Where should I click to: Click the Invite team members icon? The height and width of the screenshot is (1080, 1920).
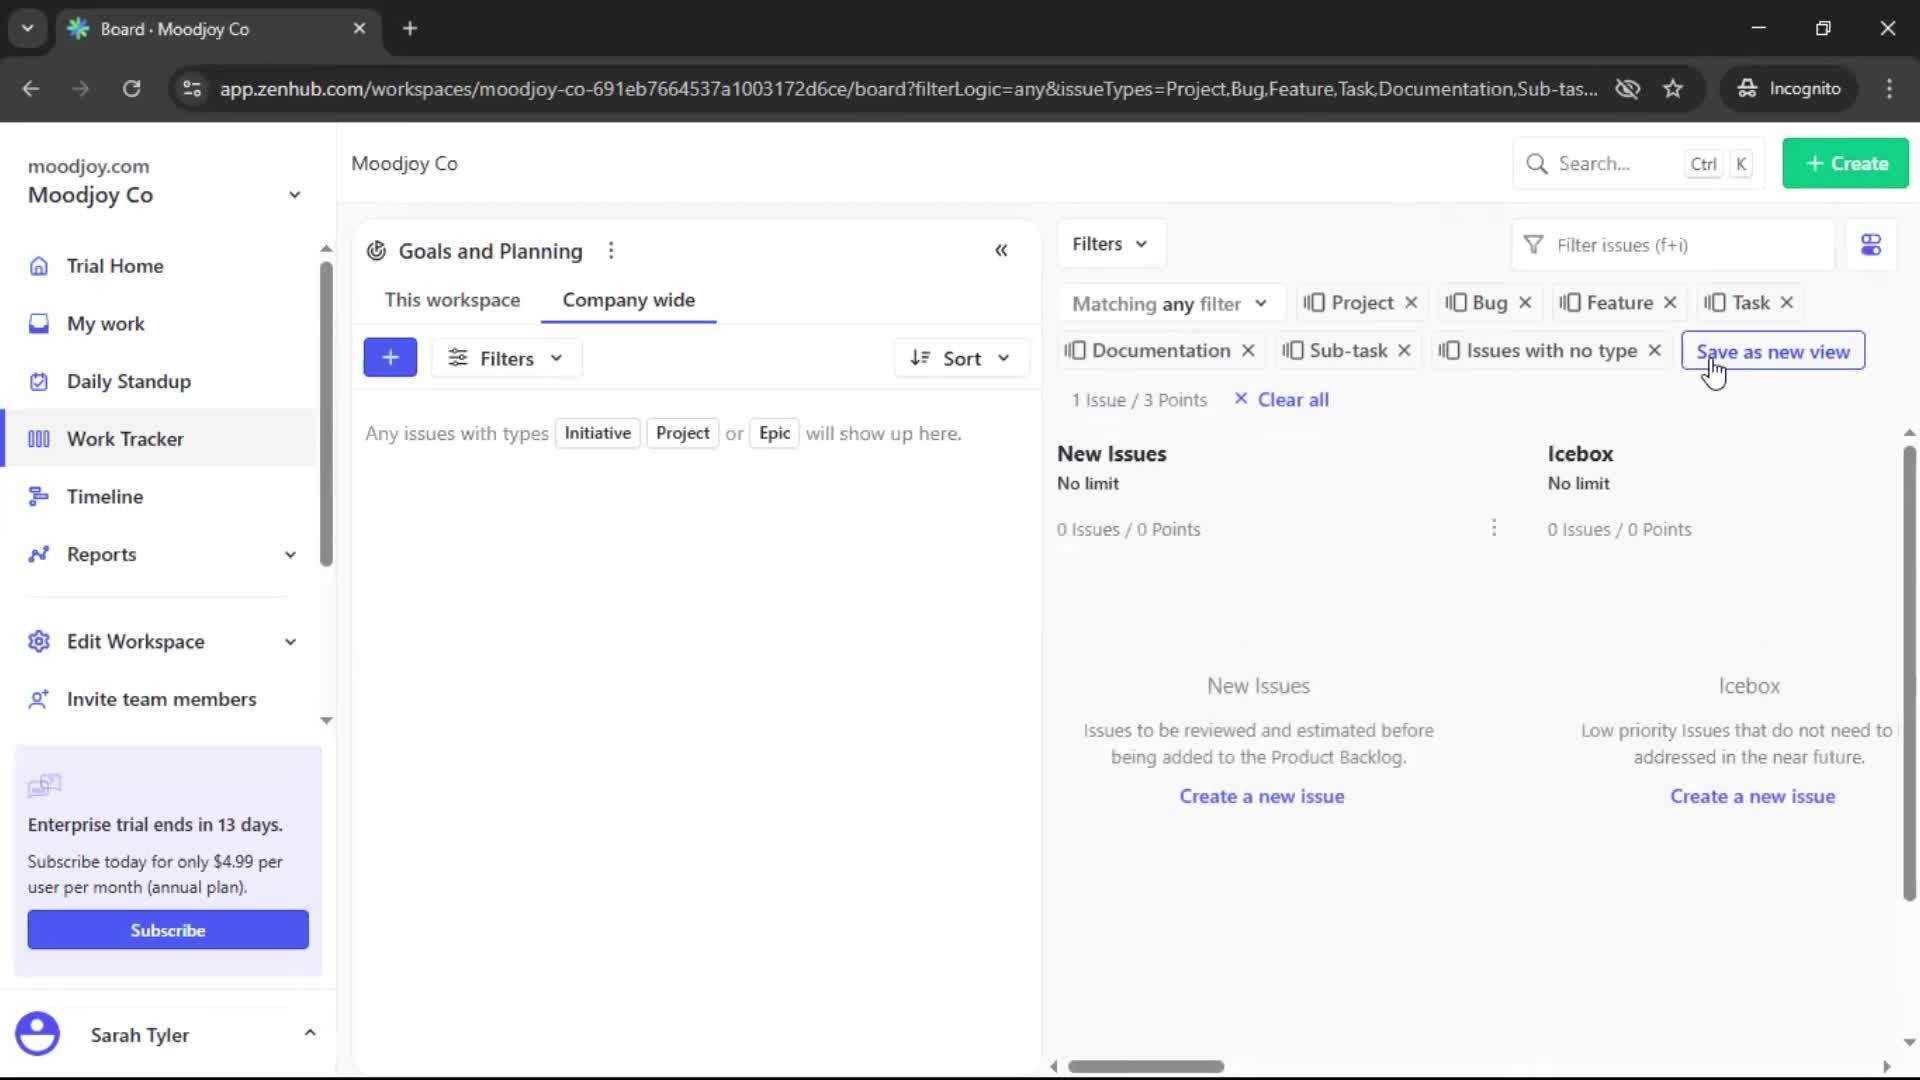(38, 699)
